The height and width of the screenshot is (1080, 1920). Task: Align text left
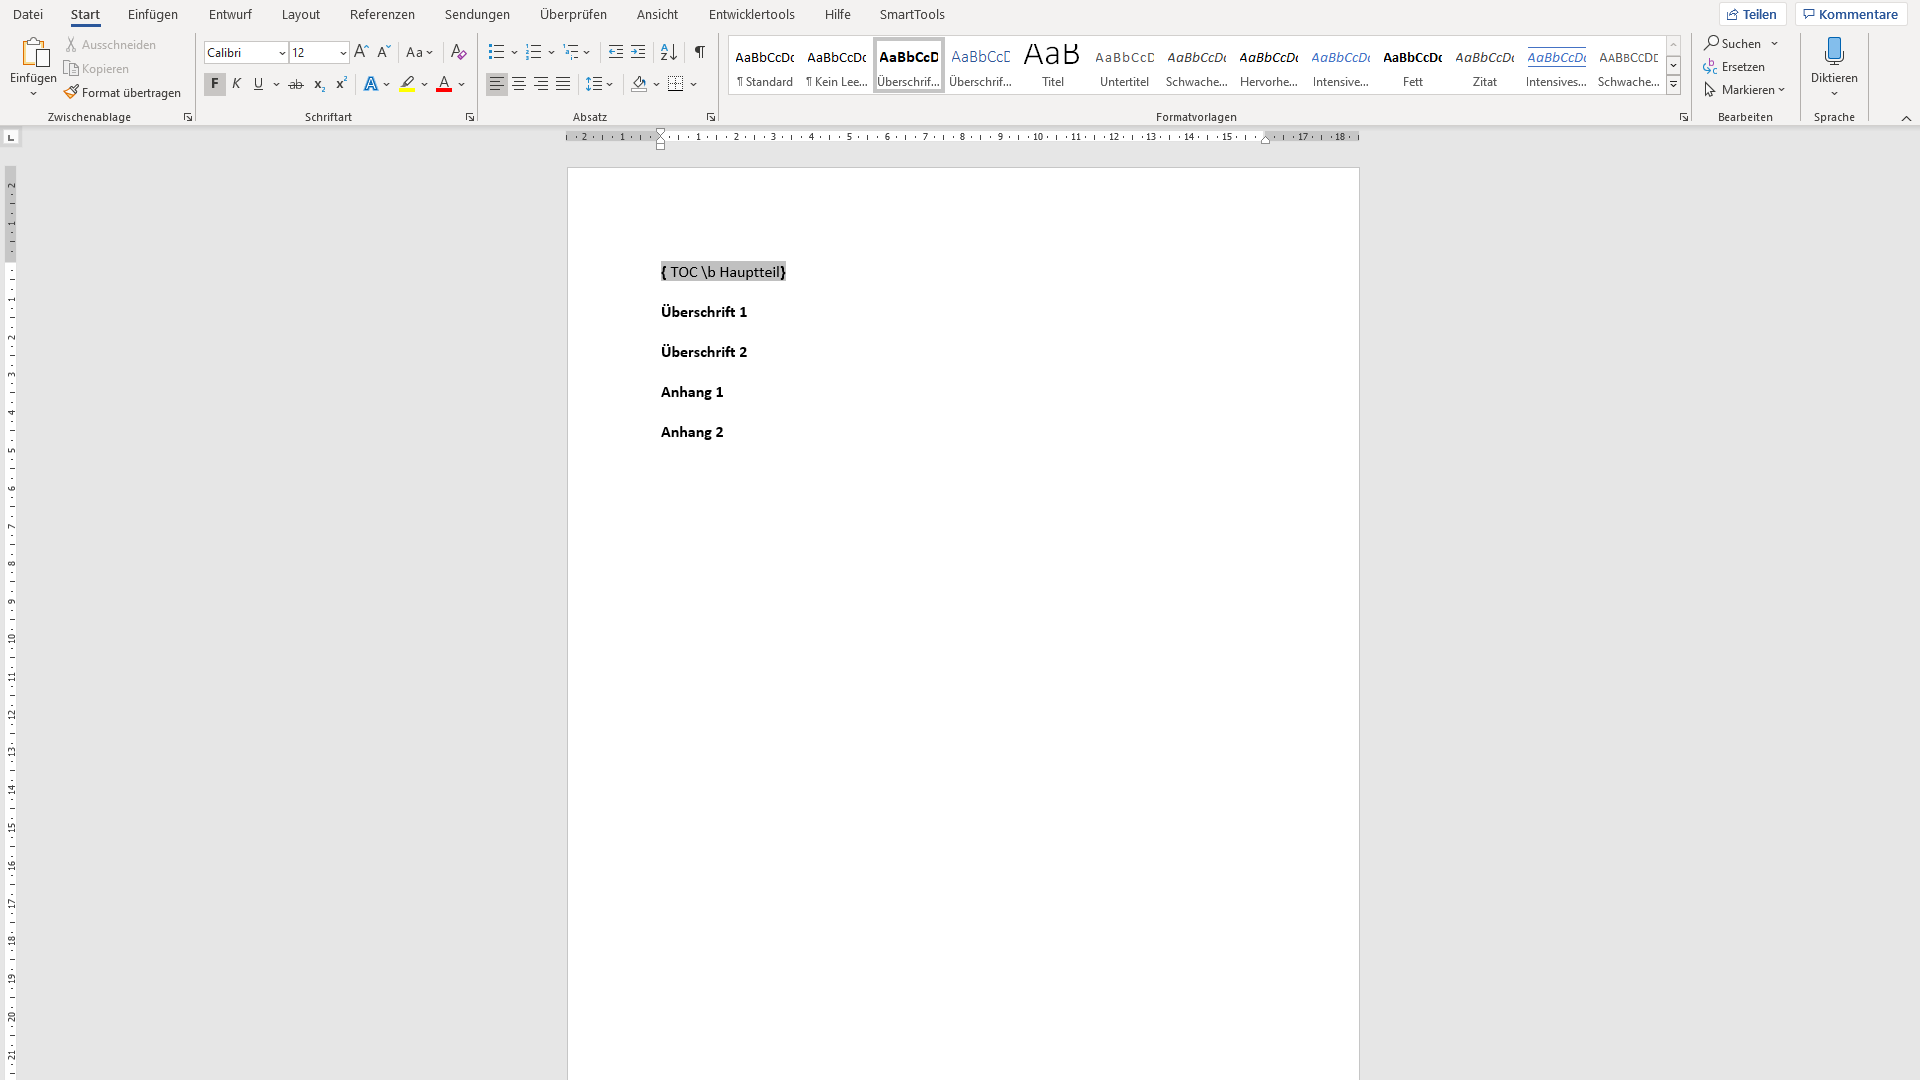(497, 84)
